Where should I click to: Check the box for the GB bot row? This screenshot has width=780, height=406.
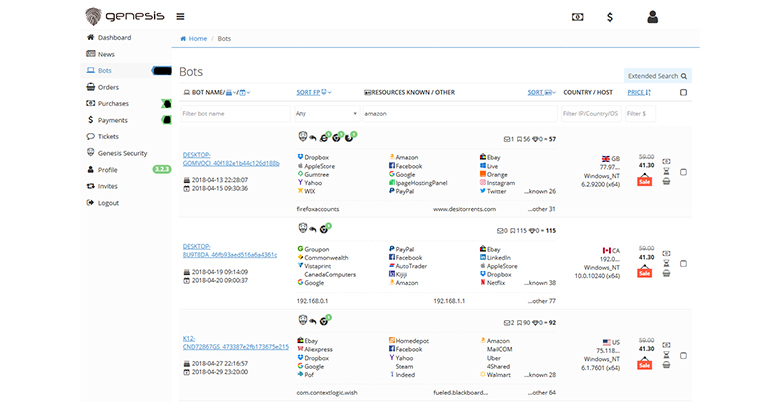coord(683,172)
